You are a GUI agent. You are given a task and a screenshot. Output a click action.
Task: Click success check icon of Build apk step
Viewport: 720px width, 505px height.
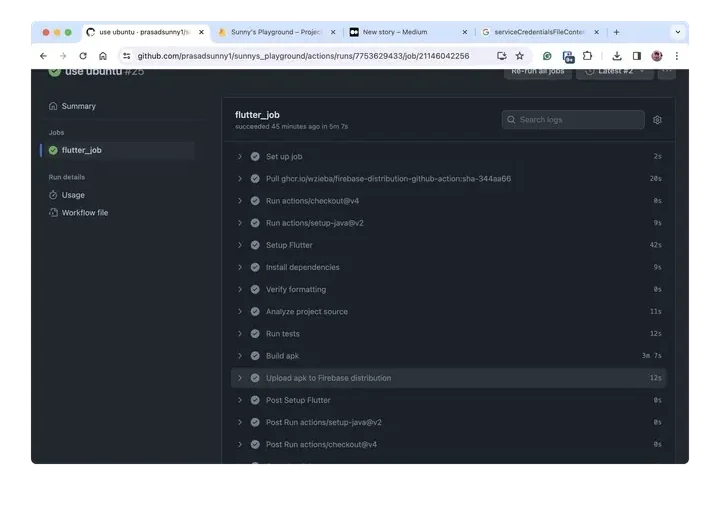[255, 356]
